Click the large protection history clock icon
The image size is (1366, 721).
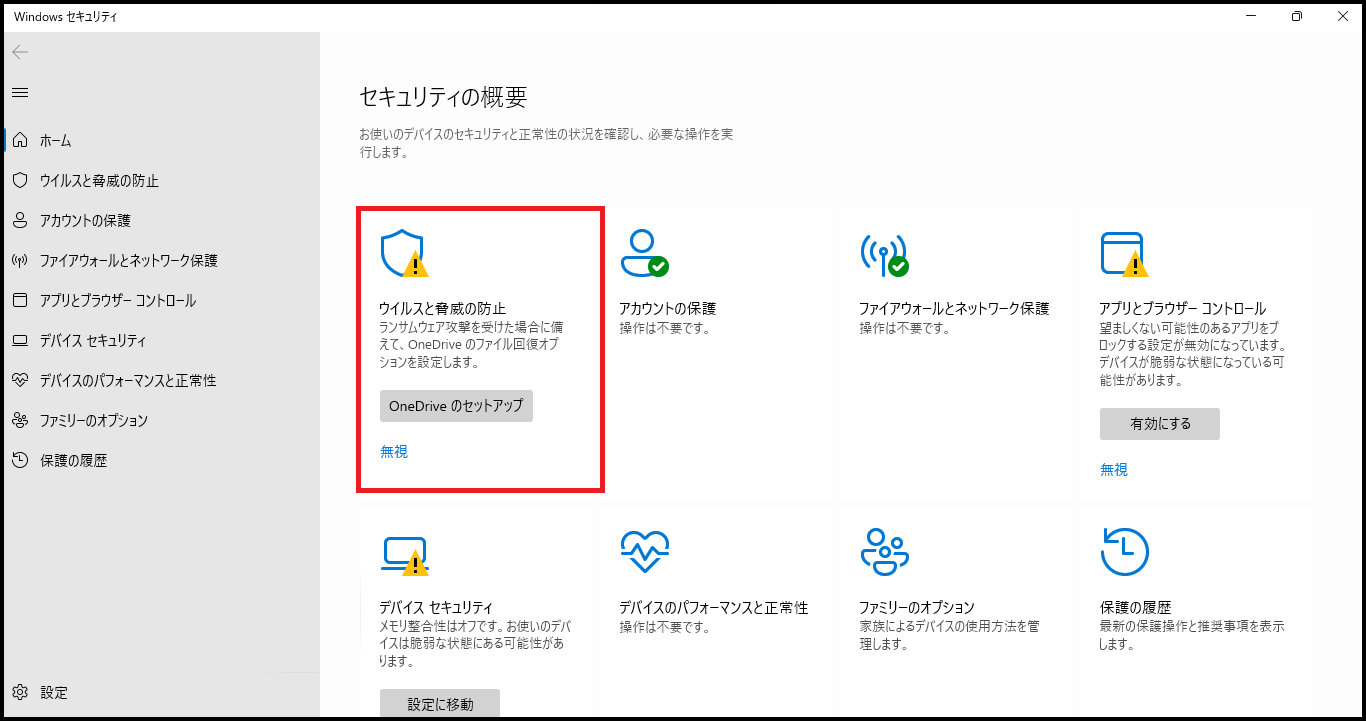tap(1124, 552)
